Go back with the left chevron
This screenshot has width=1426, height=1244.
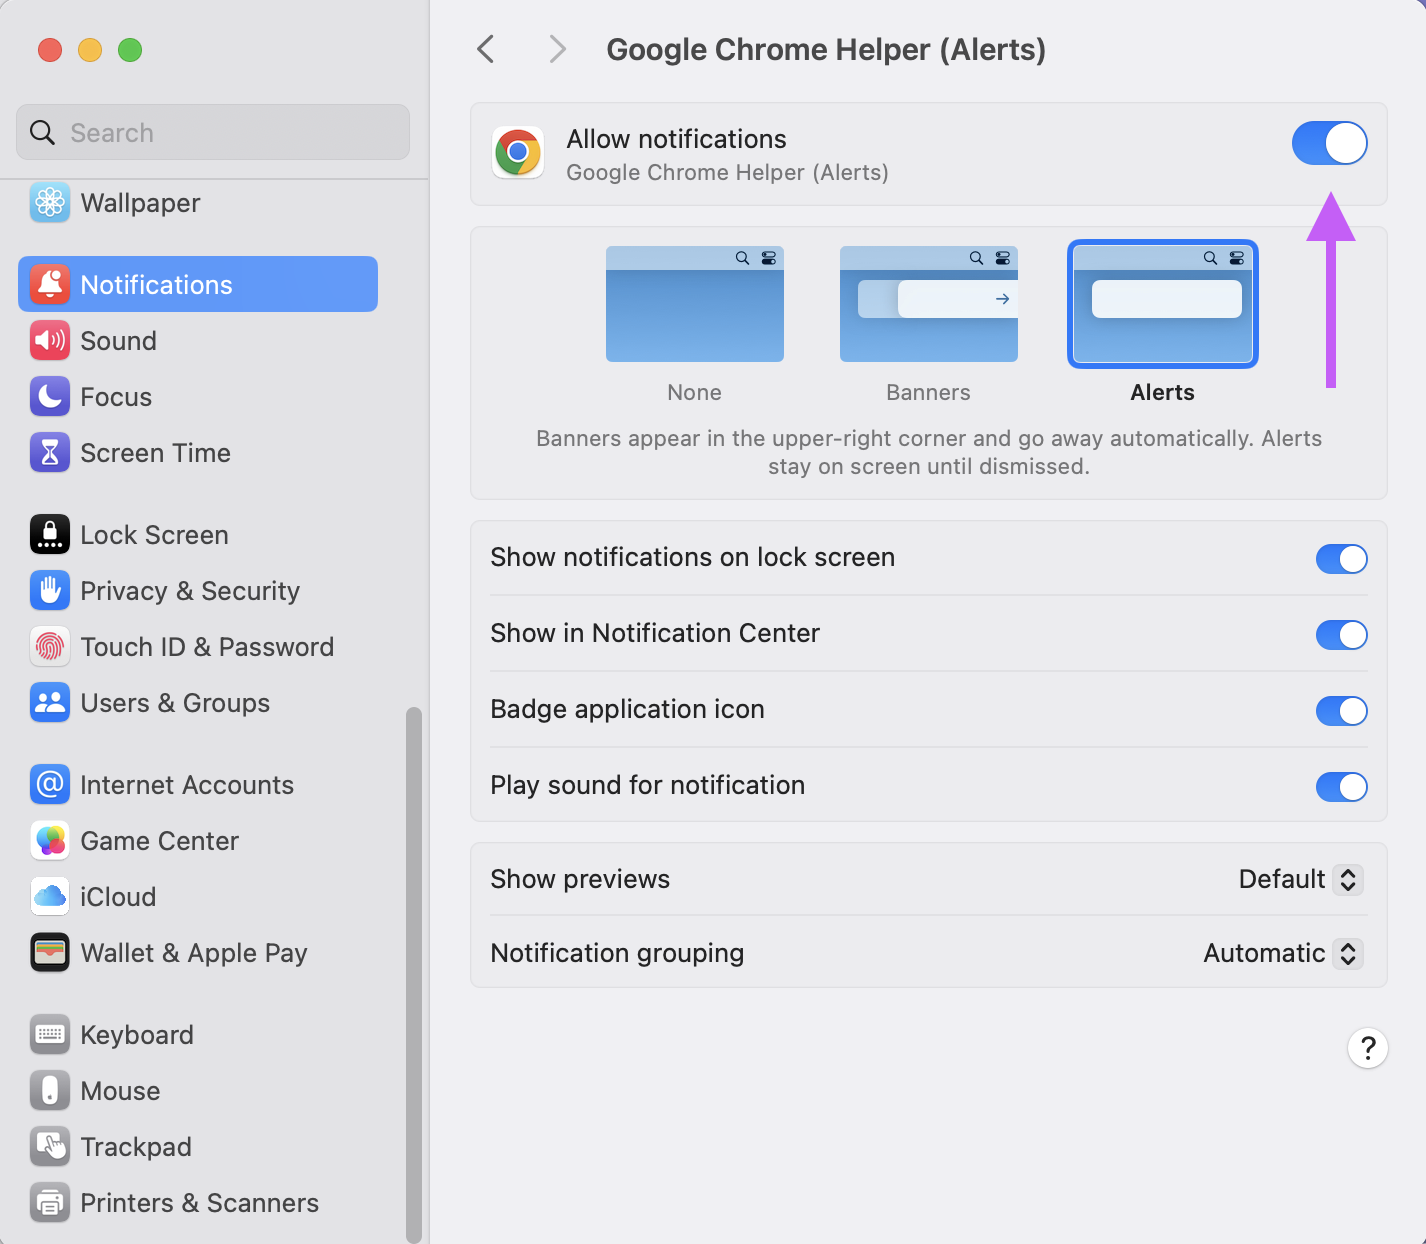click(486, 49)
